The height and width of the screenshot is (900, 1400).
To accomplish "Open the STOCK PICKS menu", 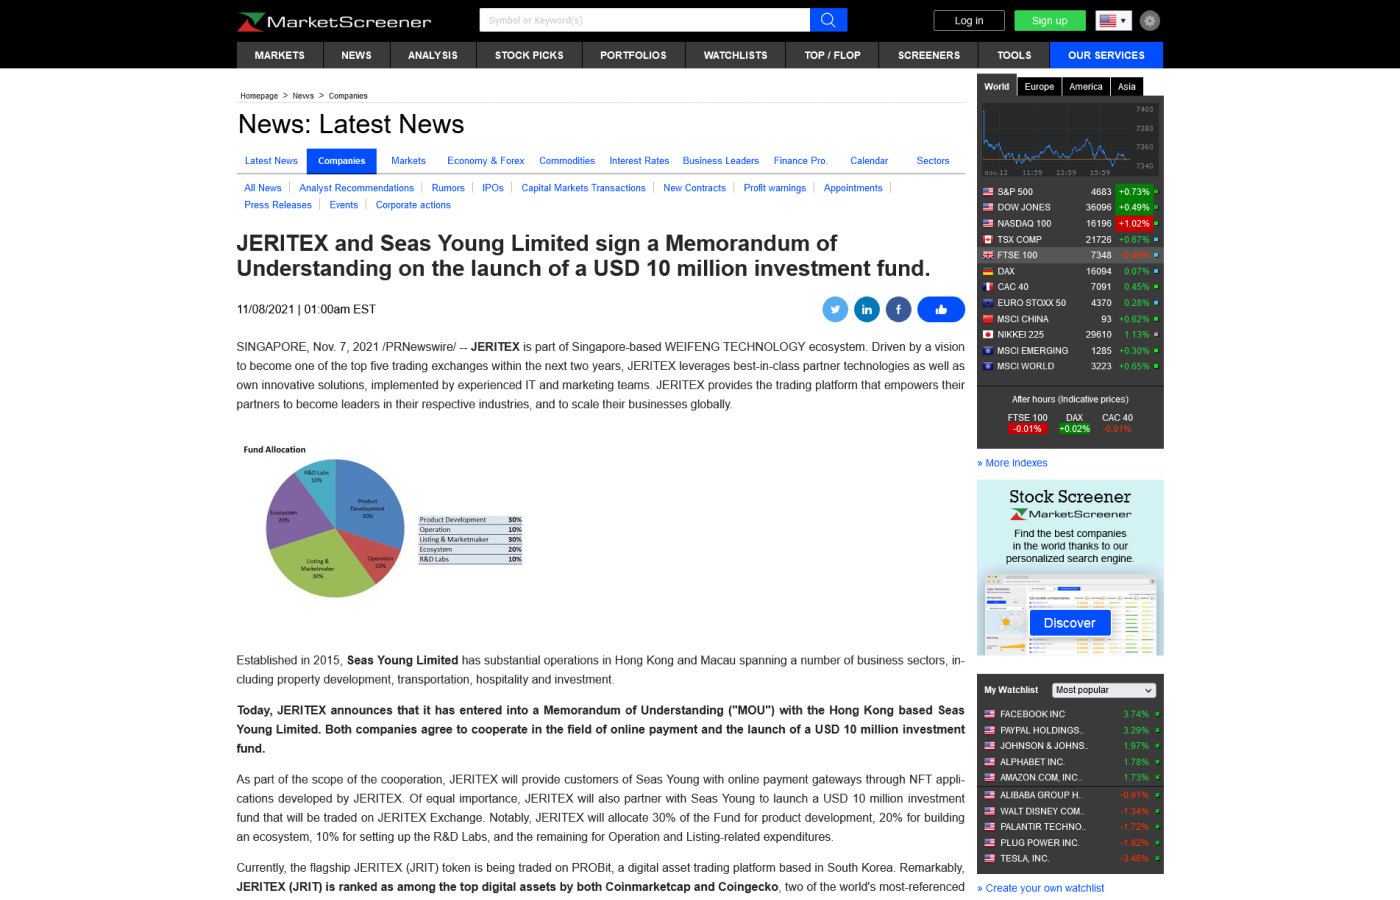I will [529, 55].
